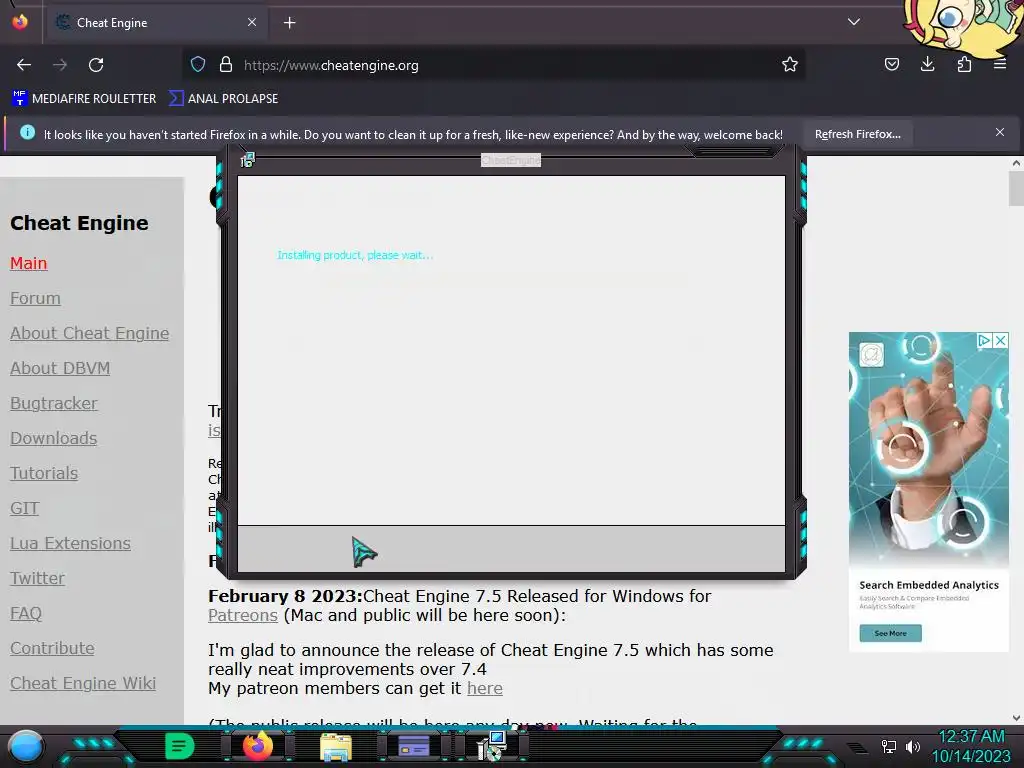The image size is (1024, 768).
Task: Click the network tray icon
Action: click(x=889, y=746)
